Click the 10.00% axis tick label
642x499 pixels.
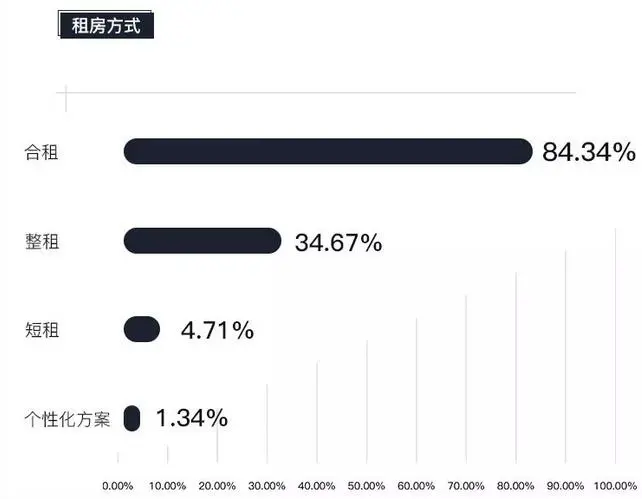(x=167, y=486)
